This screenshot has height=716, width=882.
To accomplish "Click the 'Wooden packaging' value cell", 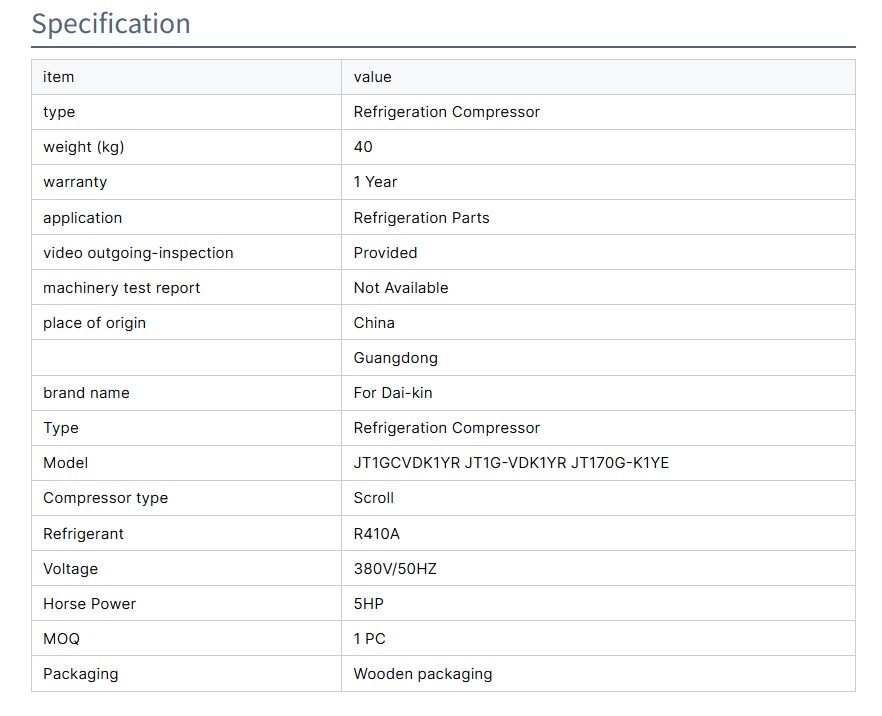I will [422, 674].
